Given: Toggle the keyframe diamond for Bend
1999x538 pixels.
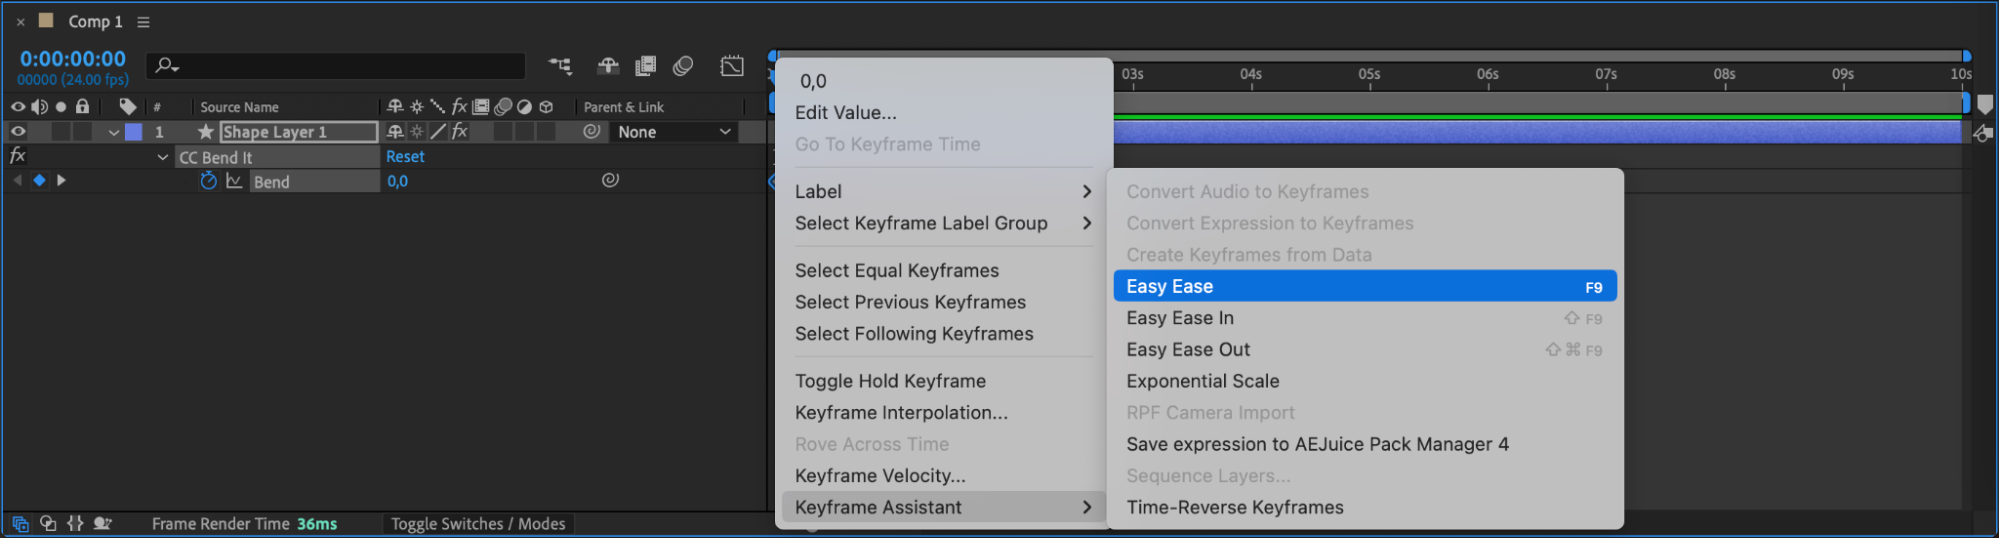Looking at the screenshot, I should coord(39,180).
